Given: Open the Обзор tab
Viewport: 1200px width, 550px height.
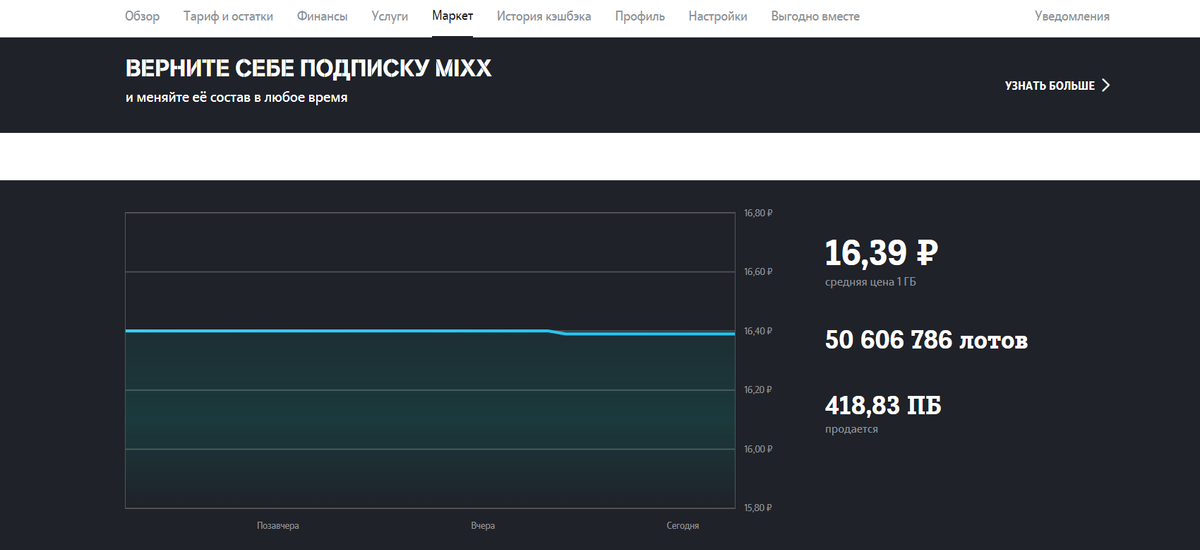Looking at the screenshot, I should (x=142, y=16).
